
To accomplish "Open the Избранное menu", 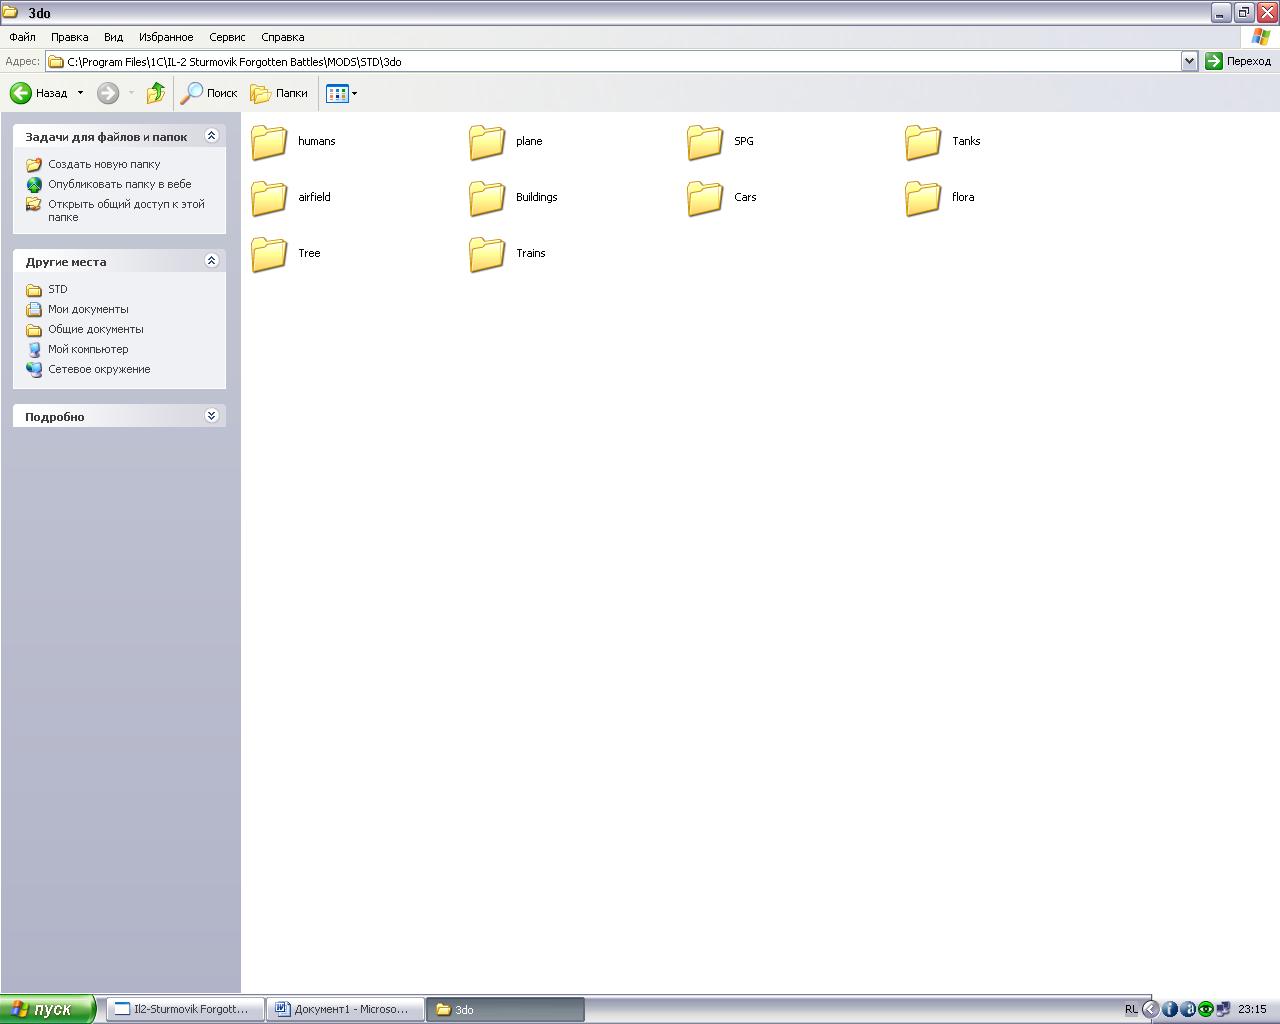I will click(x=166, y=37).
